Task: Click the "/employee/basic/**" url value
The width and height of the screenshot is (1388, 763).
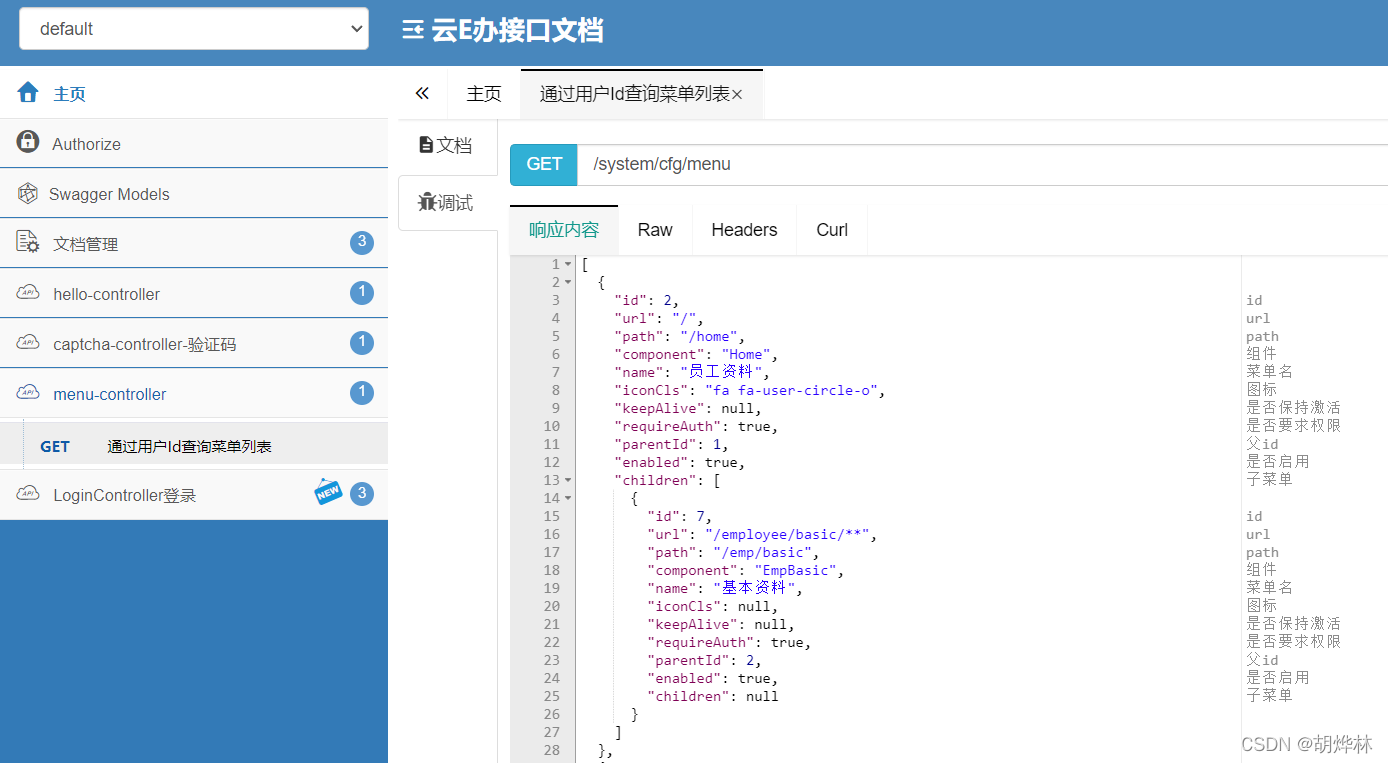Action: (787, 535)
